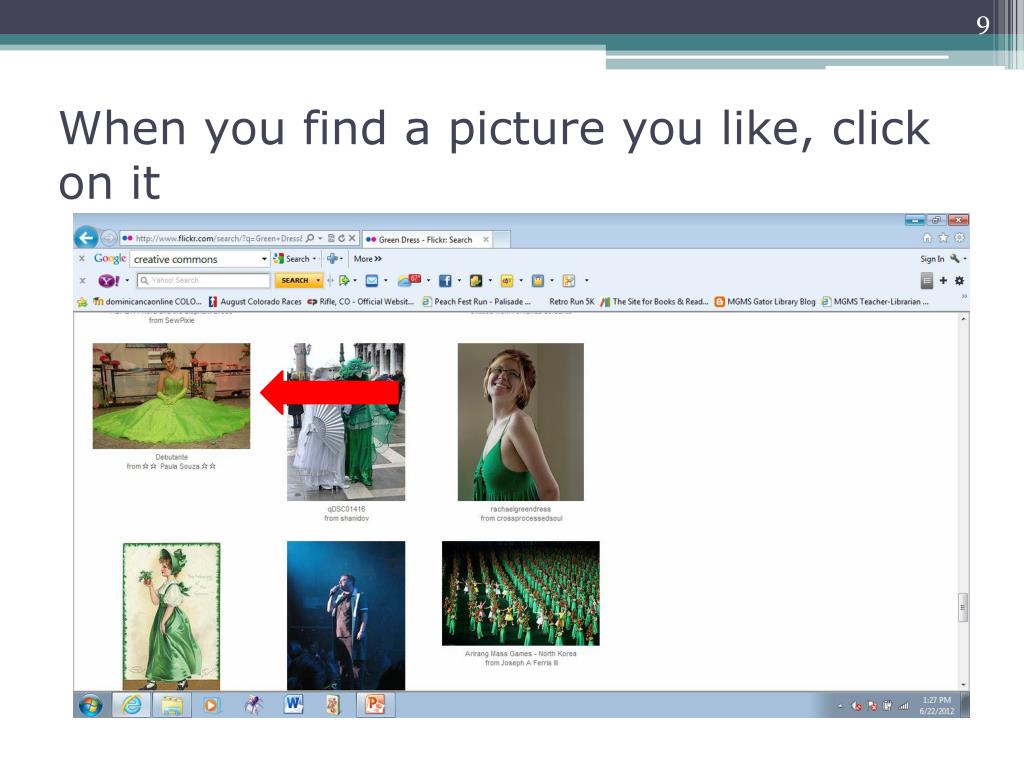Click the Yahoo toolbar gear settings icon
Screen dimensions: 1024x768
959,281
